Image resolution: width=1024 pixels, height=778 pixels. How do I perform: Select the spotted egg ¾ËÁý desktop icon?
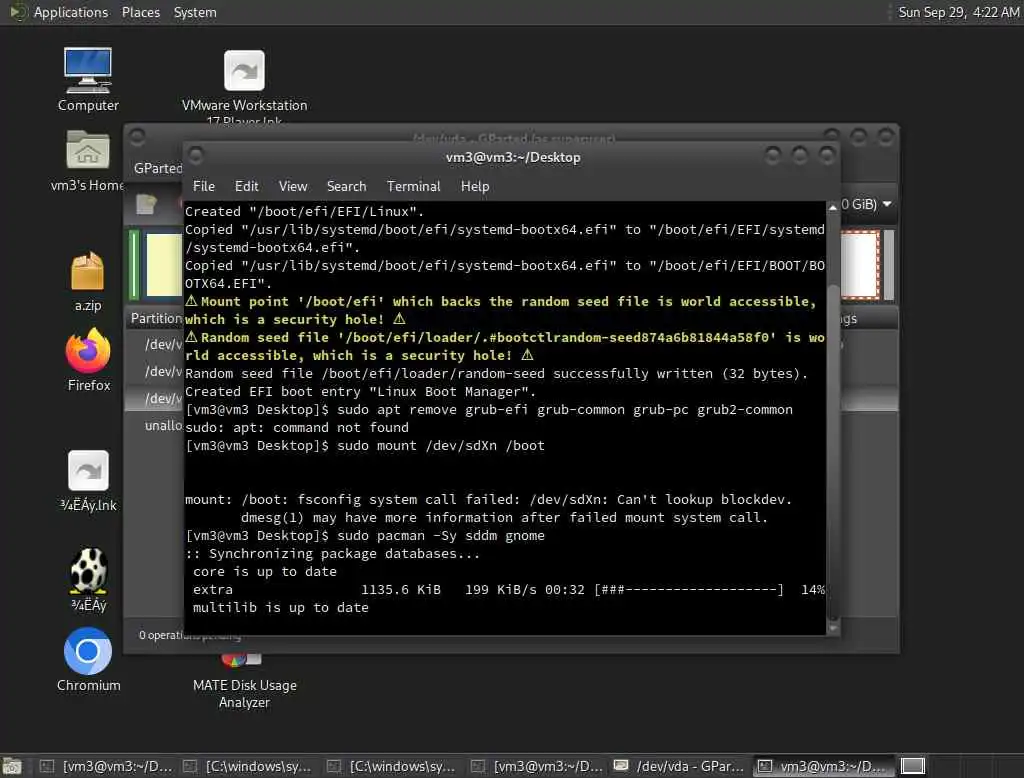coord(88,580)
